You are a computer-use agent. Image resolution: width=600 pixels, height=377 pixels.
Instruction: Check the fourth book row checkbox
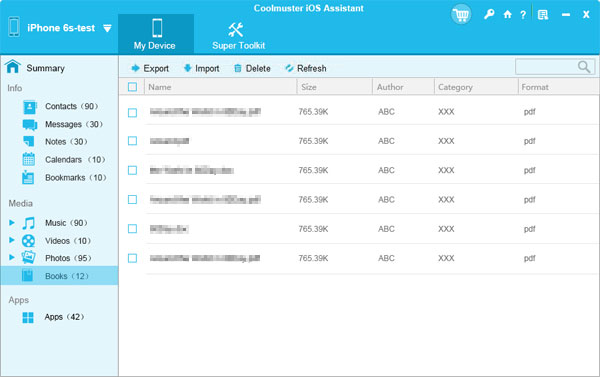coord(132,199)
